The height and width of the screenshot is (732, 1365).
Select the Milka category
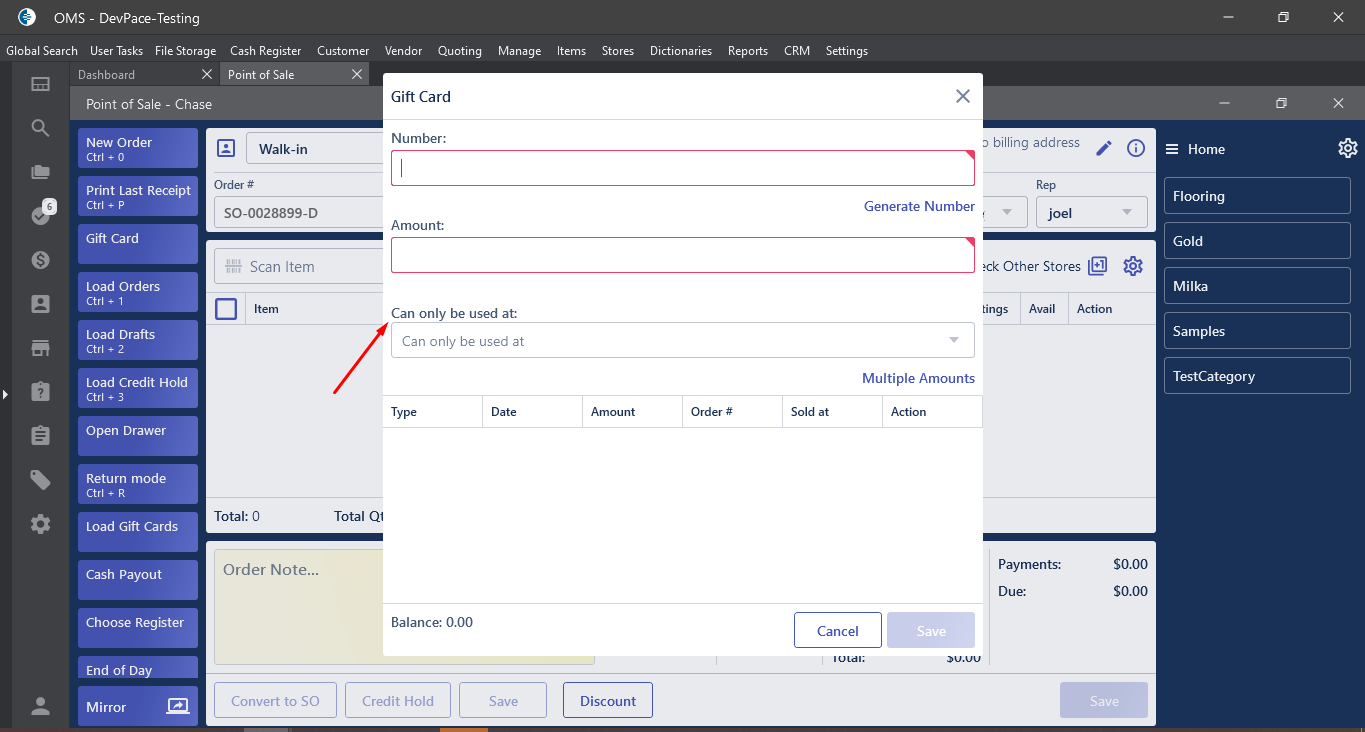(1257, 286)
